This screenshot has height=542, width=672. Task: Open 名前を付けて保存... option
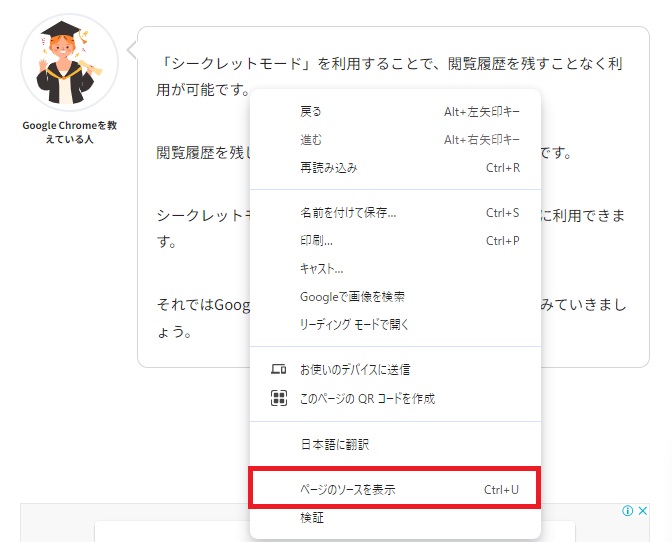click(395, 213)
